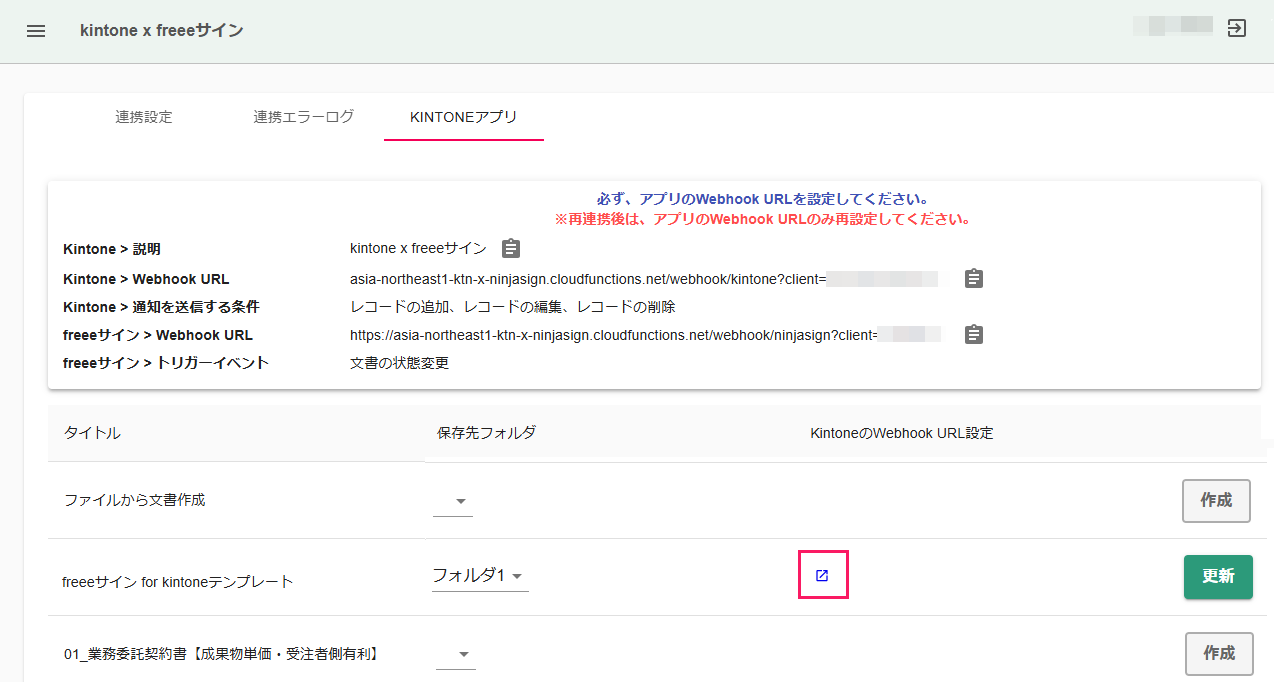Click the green 更新 button
Image resolution: width=1274 pixels, height=682 pixels.
pos(1218,576)
